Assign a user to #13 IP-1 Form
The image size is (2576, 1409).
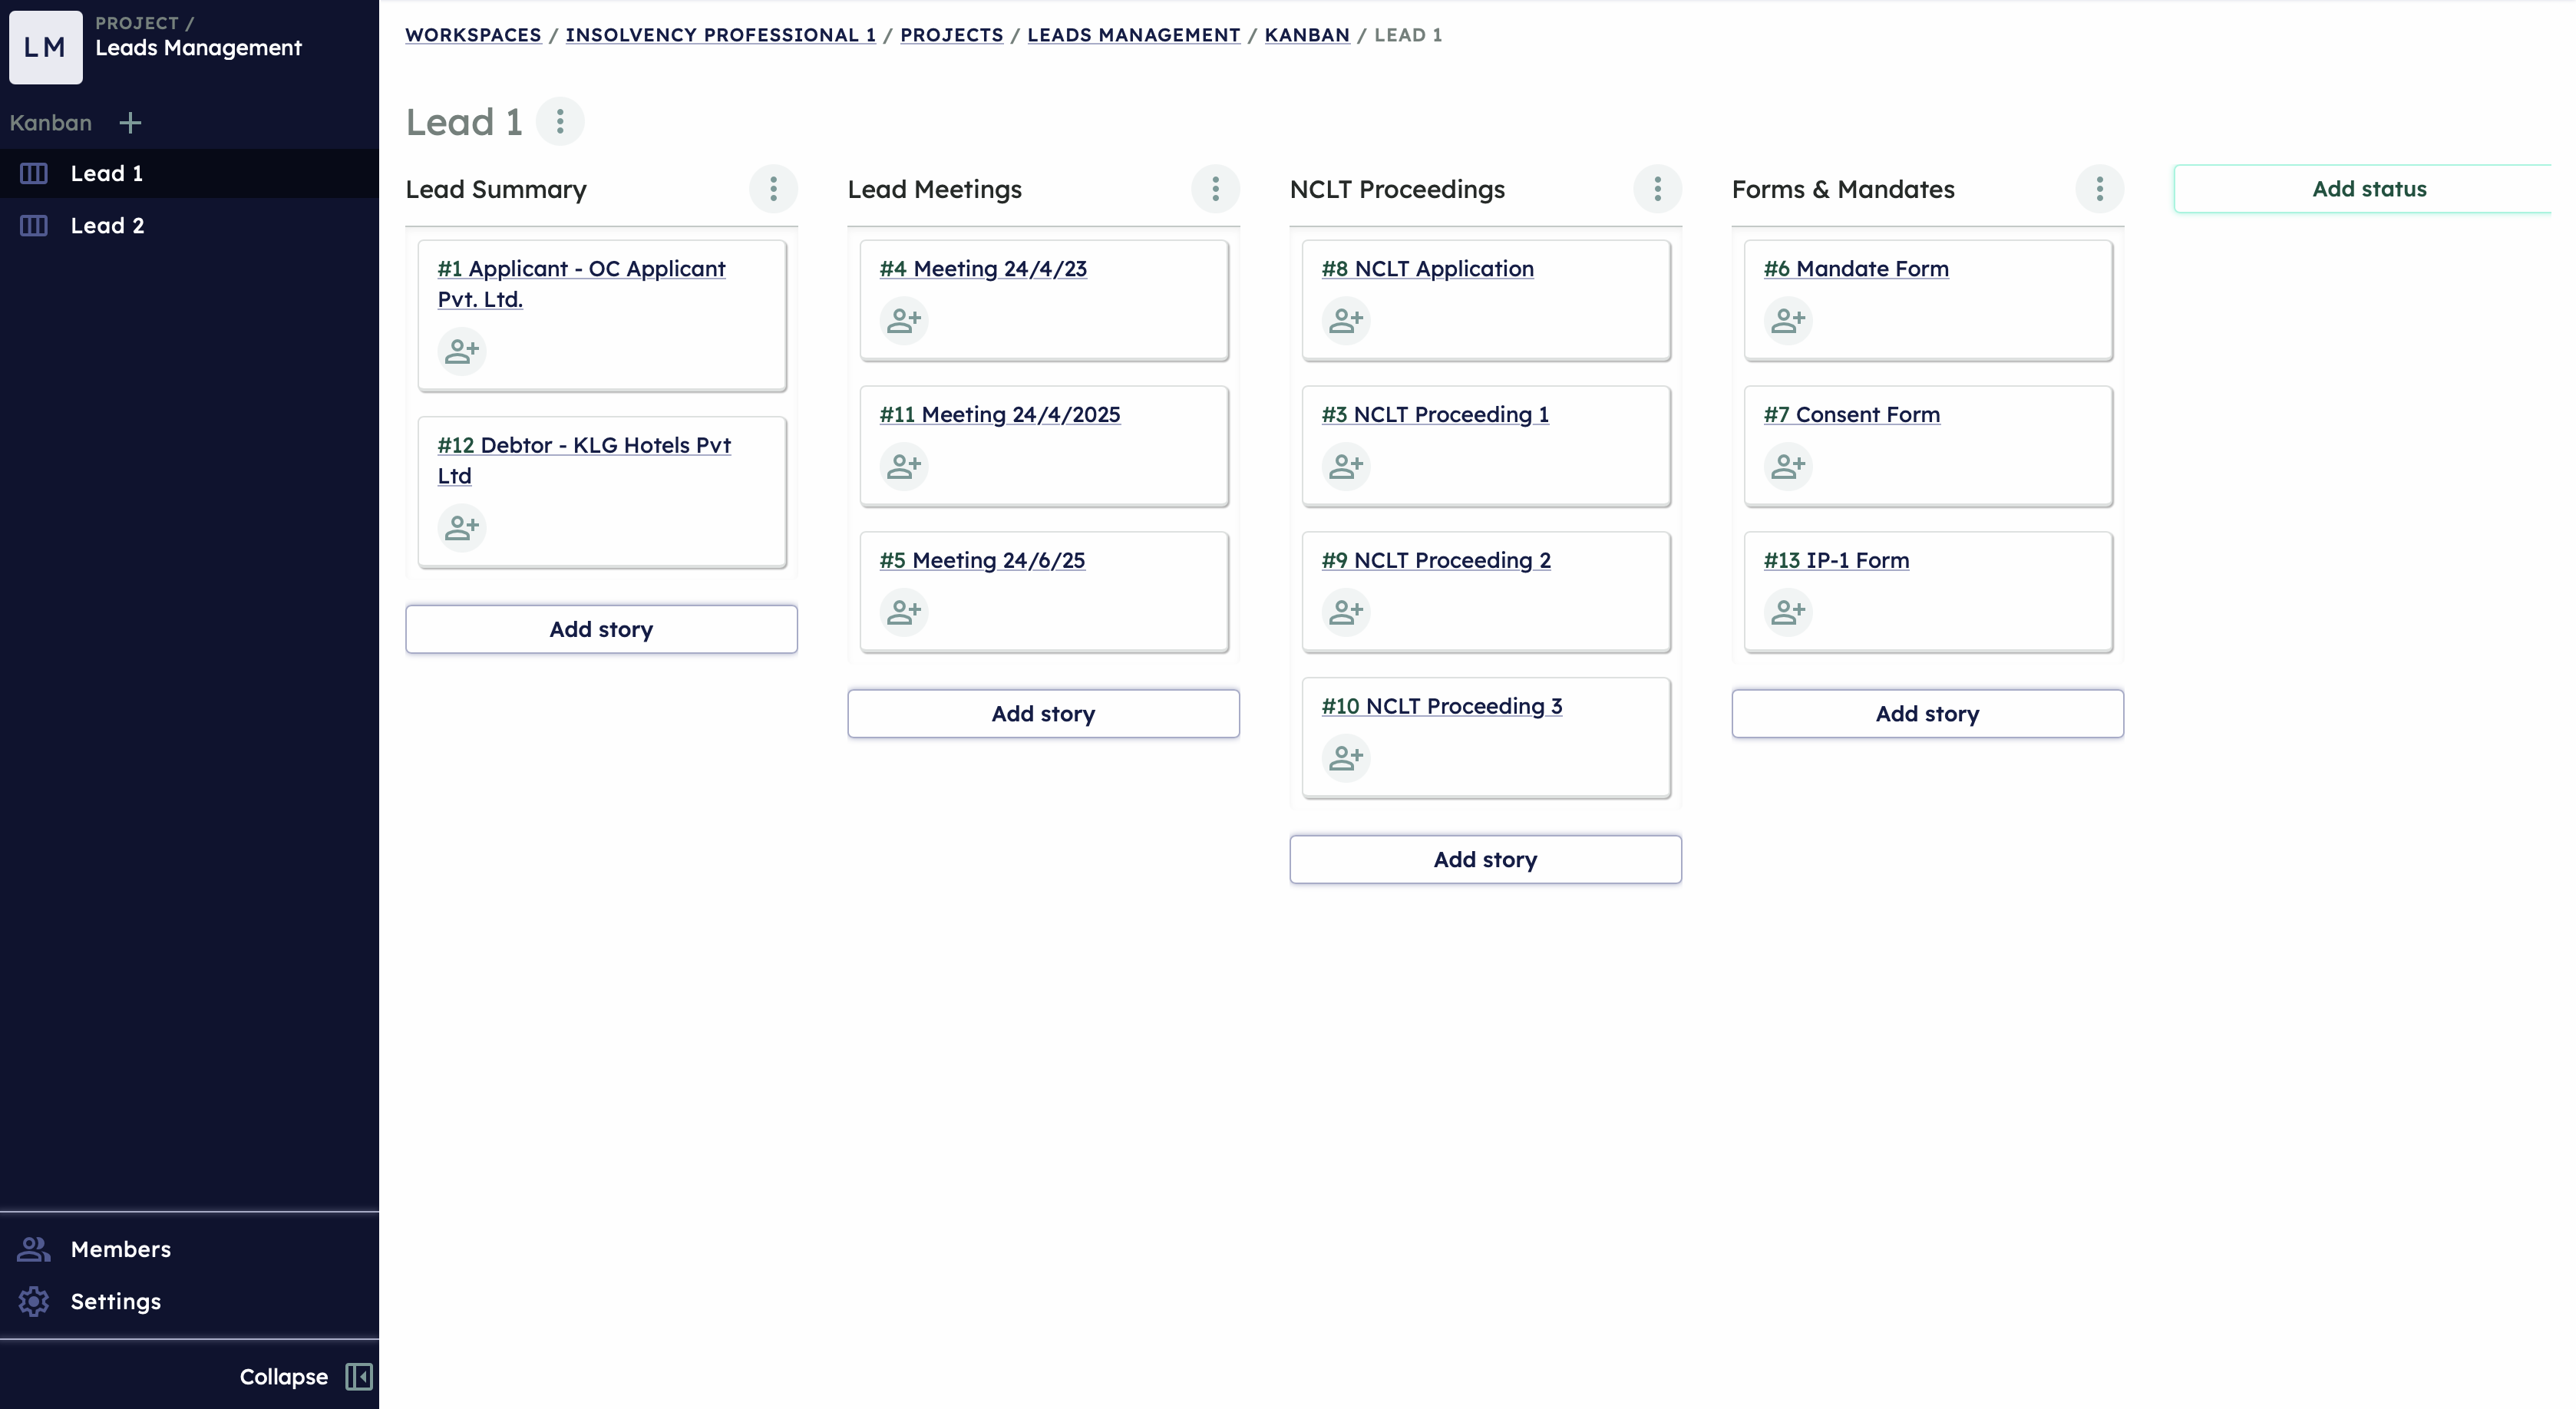pos(1788,612)
